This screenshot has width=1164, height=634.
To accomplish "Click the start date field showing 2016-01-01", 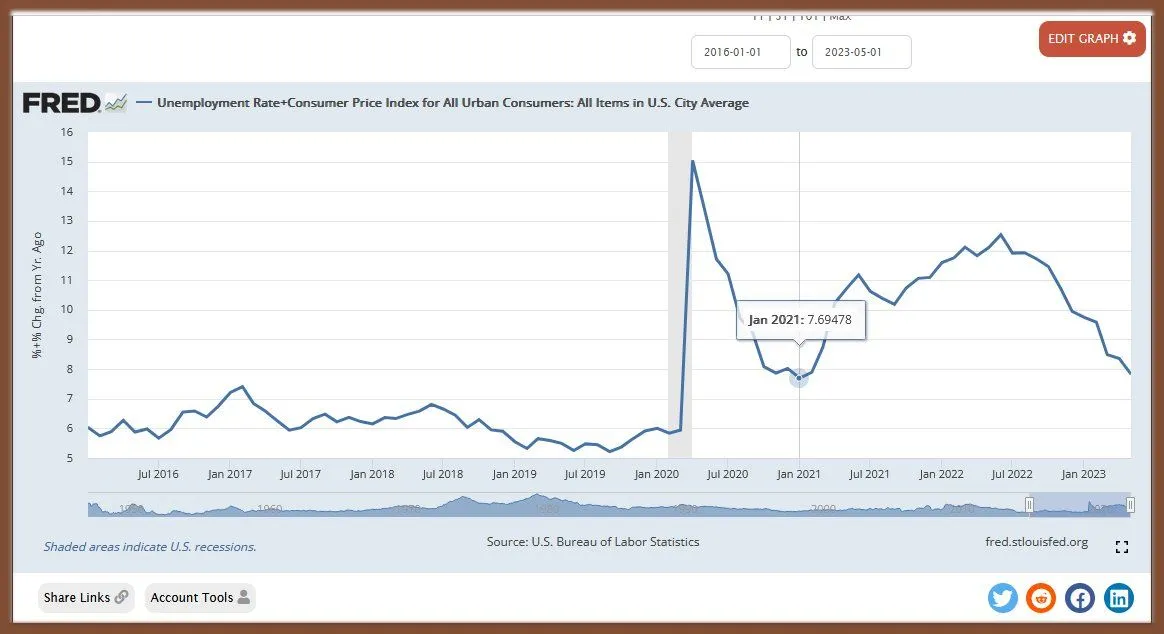I will pyautogui.click(x=740, y=51).
